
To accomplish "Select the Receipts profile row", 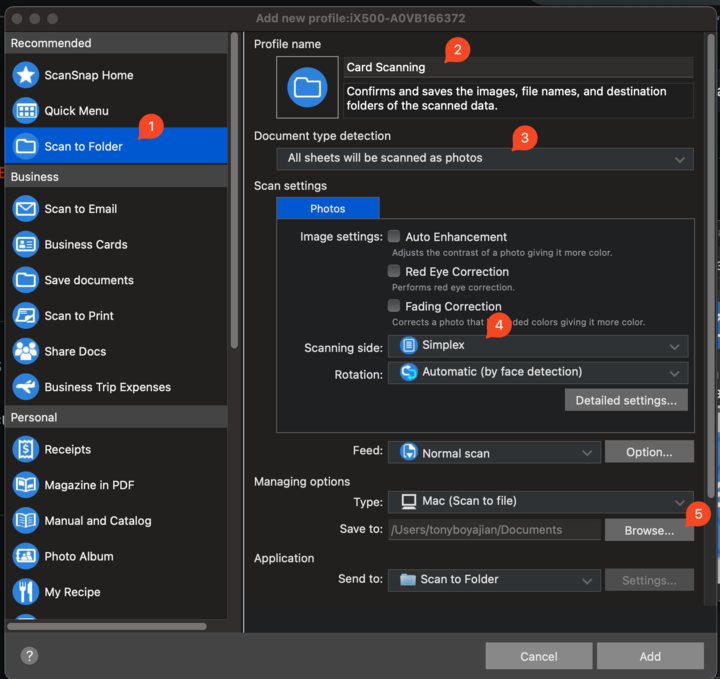I will tap(116, 449).
